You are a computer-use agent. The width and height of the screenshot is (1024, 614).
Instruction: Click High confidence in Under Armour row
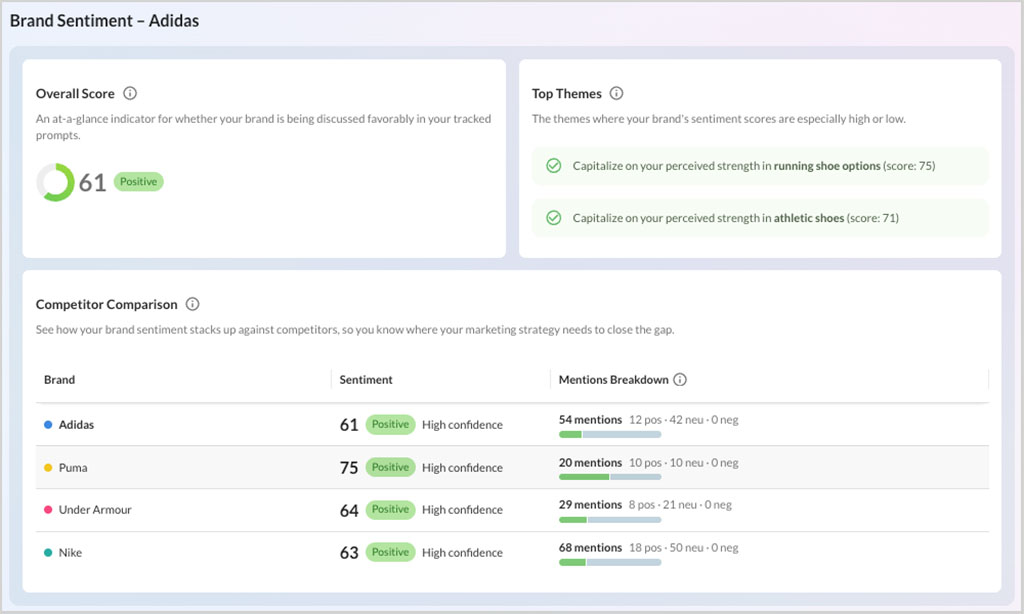pyautogui.click(x=462, y=509)
